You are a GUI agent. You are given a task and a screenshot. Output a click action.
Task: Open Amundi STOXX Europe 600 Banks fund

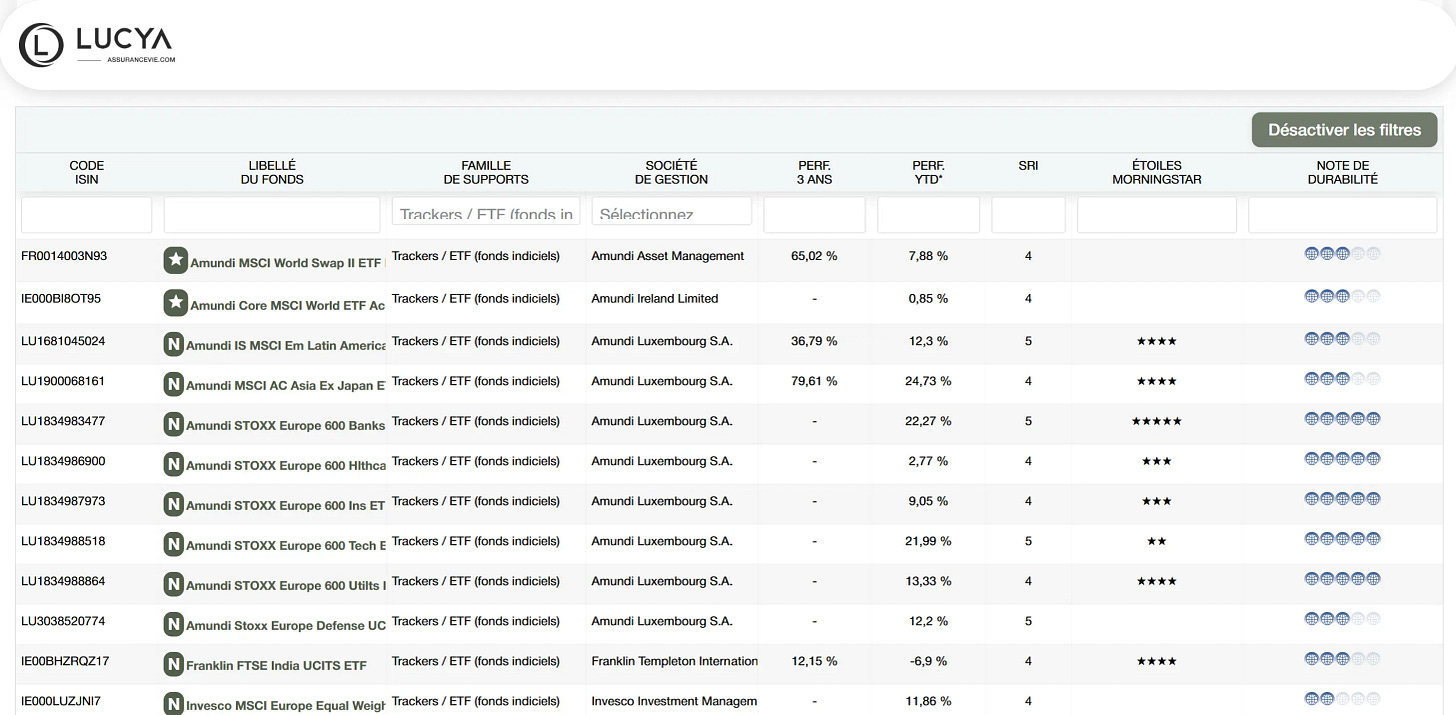285,425
